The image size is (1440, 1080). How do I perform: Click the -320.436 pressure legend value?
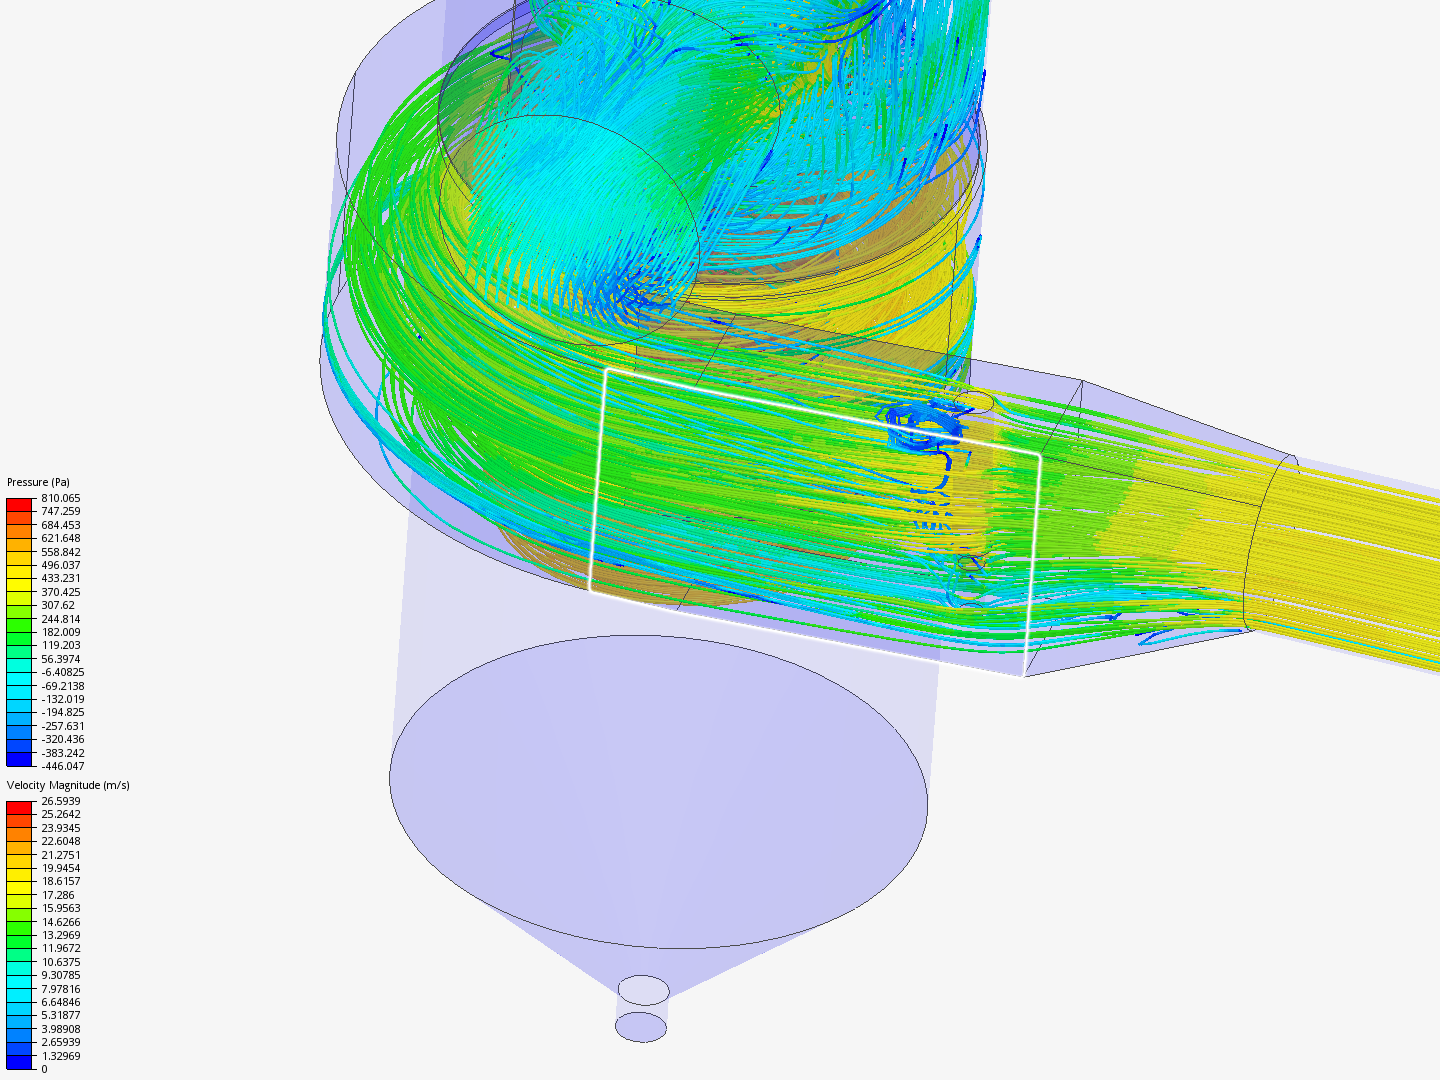(63, 739)
